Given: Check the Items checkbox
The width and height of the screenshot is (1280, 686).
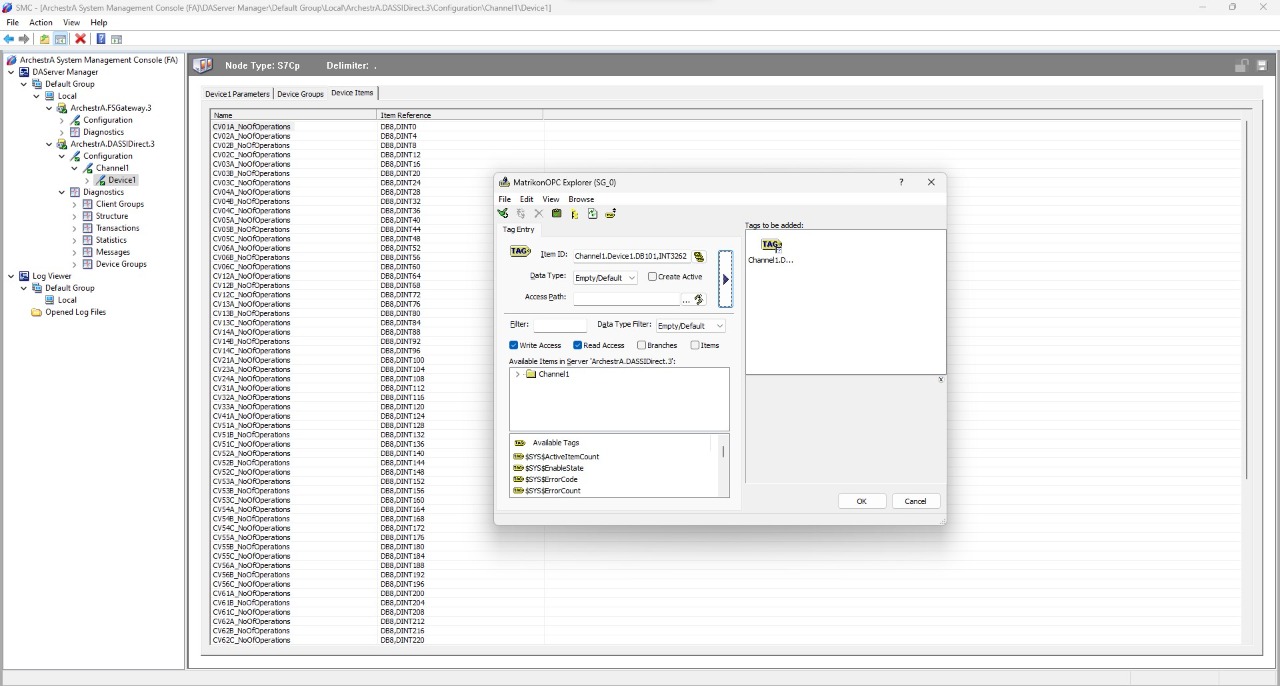Looking at the screenshot, I should pos(695,346).
